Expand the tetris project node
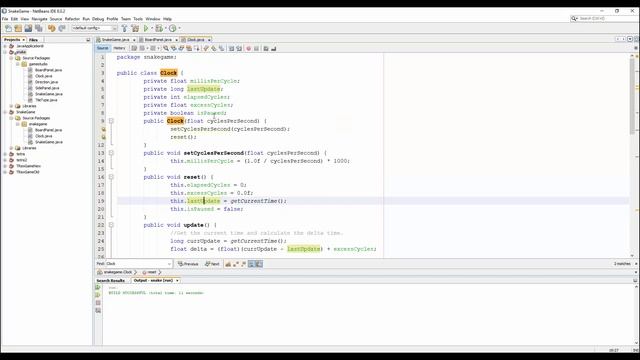640x360 pixels. [5, 154]
